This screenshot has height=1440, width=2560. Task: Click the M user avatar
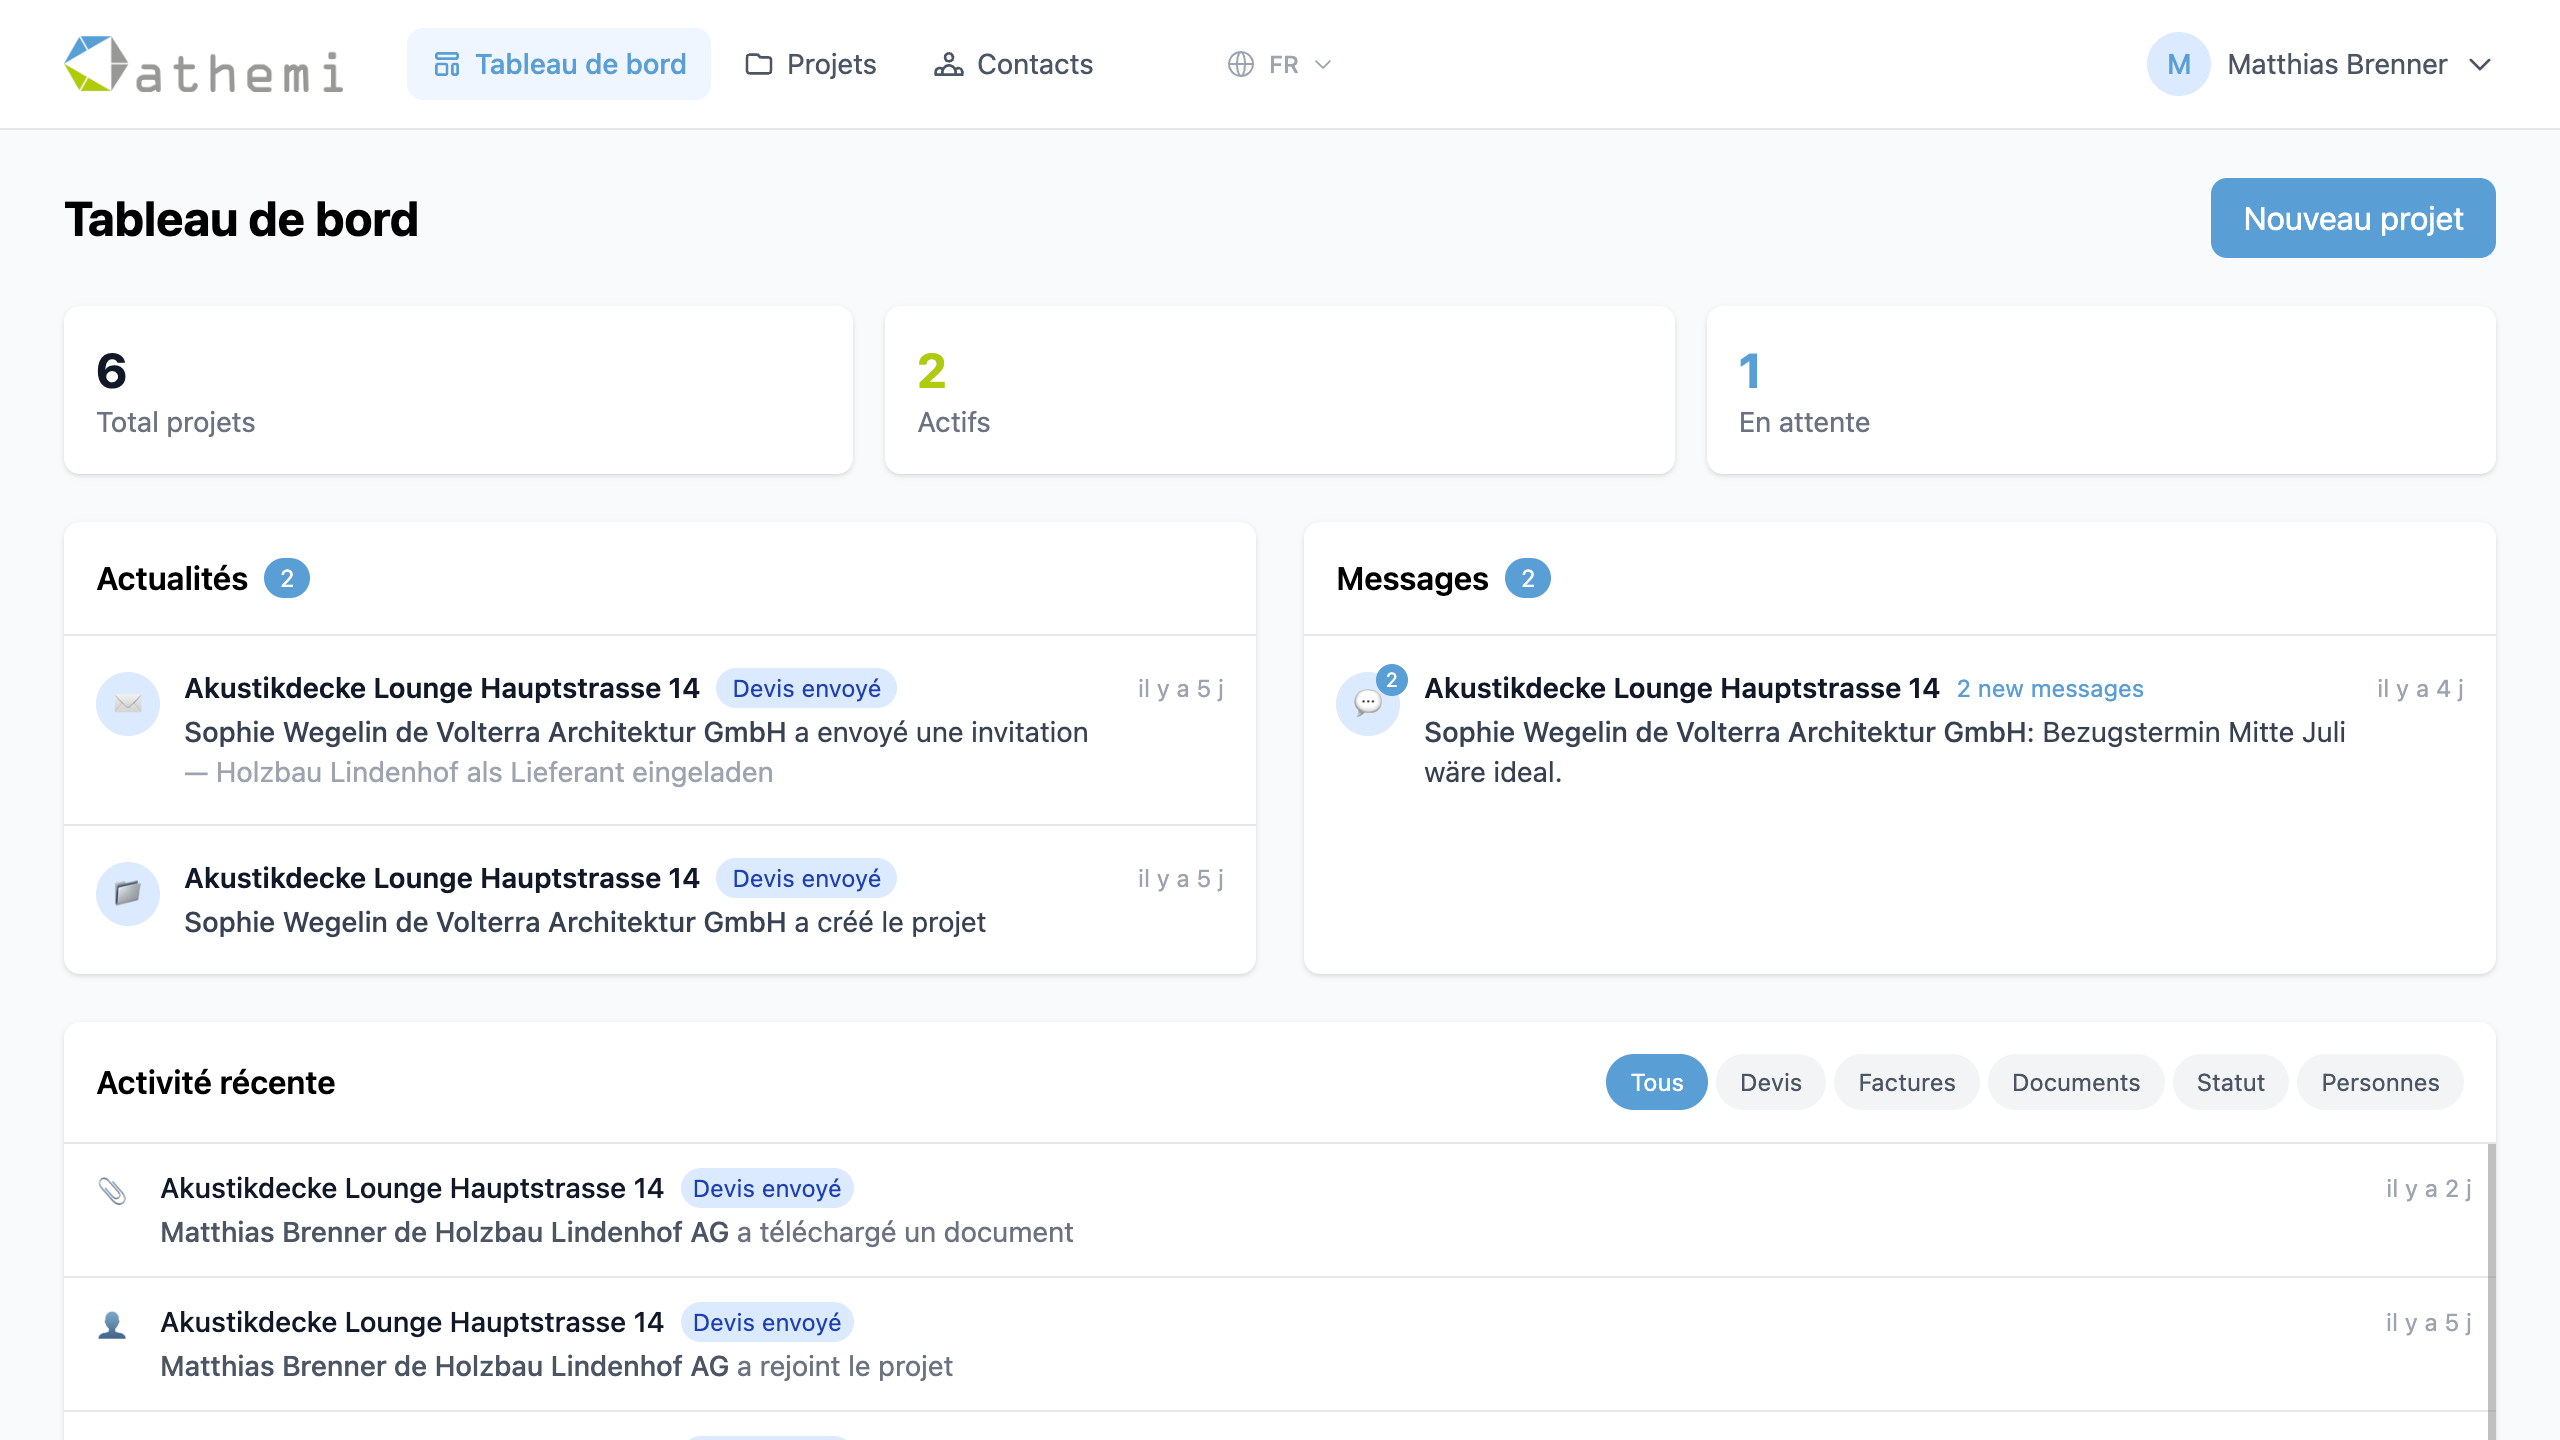[x=2178, y=65]
